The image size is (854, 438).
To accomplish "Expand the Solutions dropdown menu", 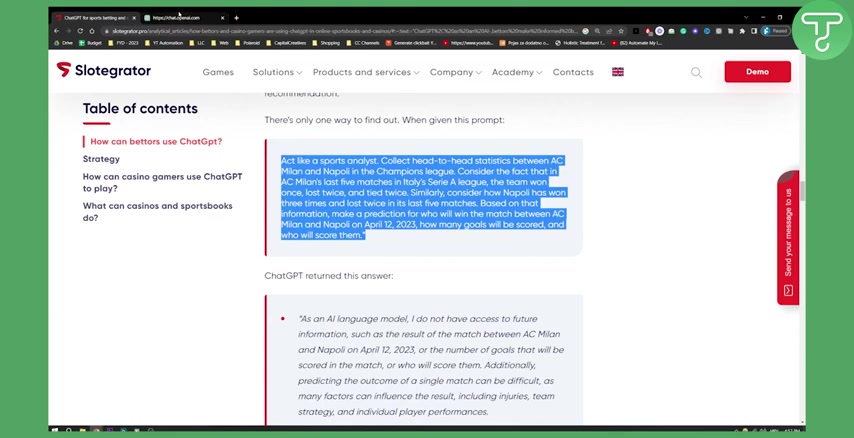I will [276, 72].
